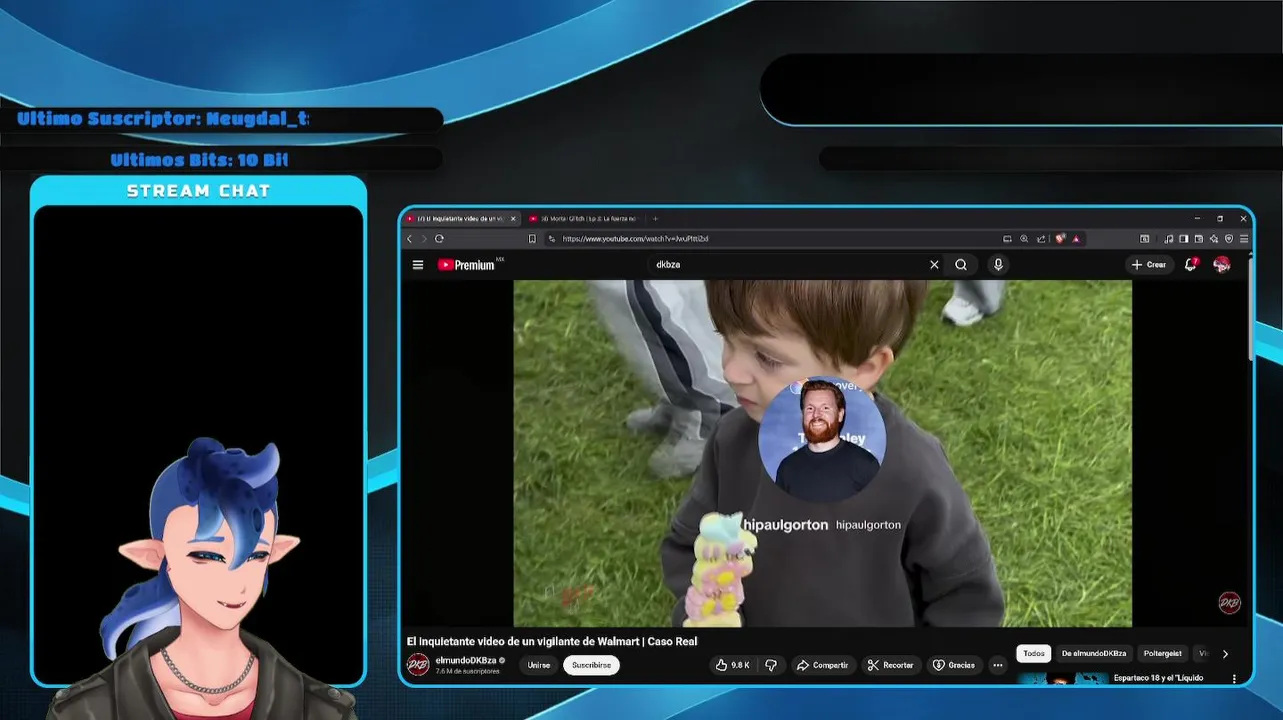
Task: Click the Recortar clip button
Action: 890,665
